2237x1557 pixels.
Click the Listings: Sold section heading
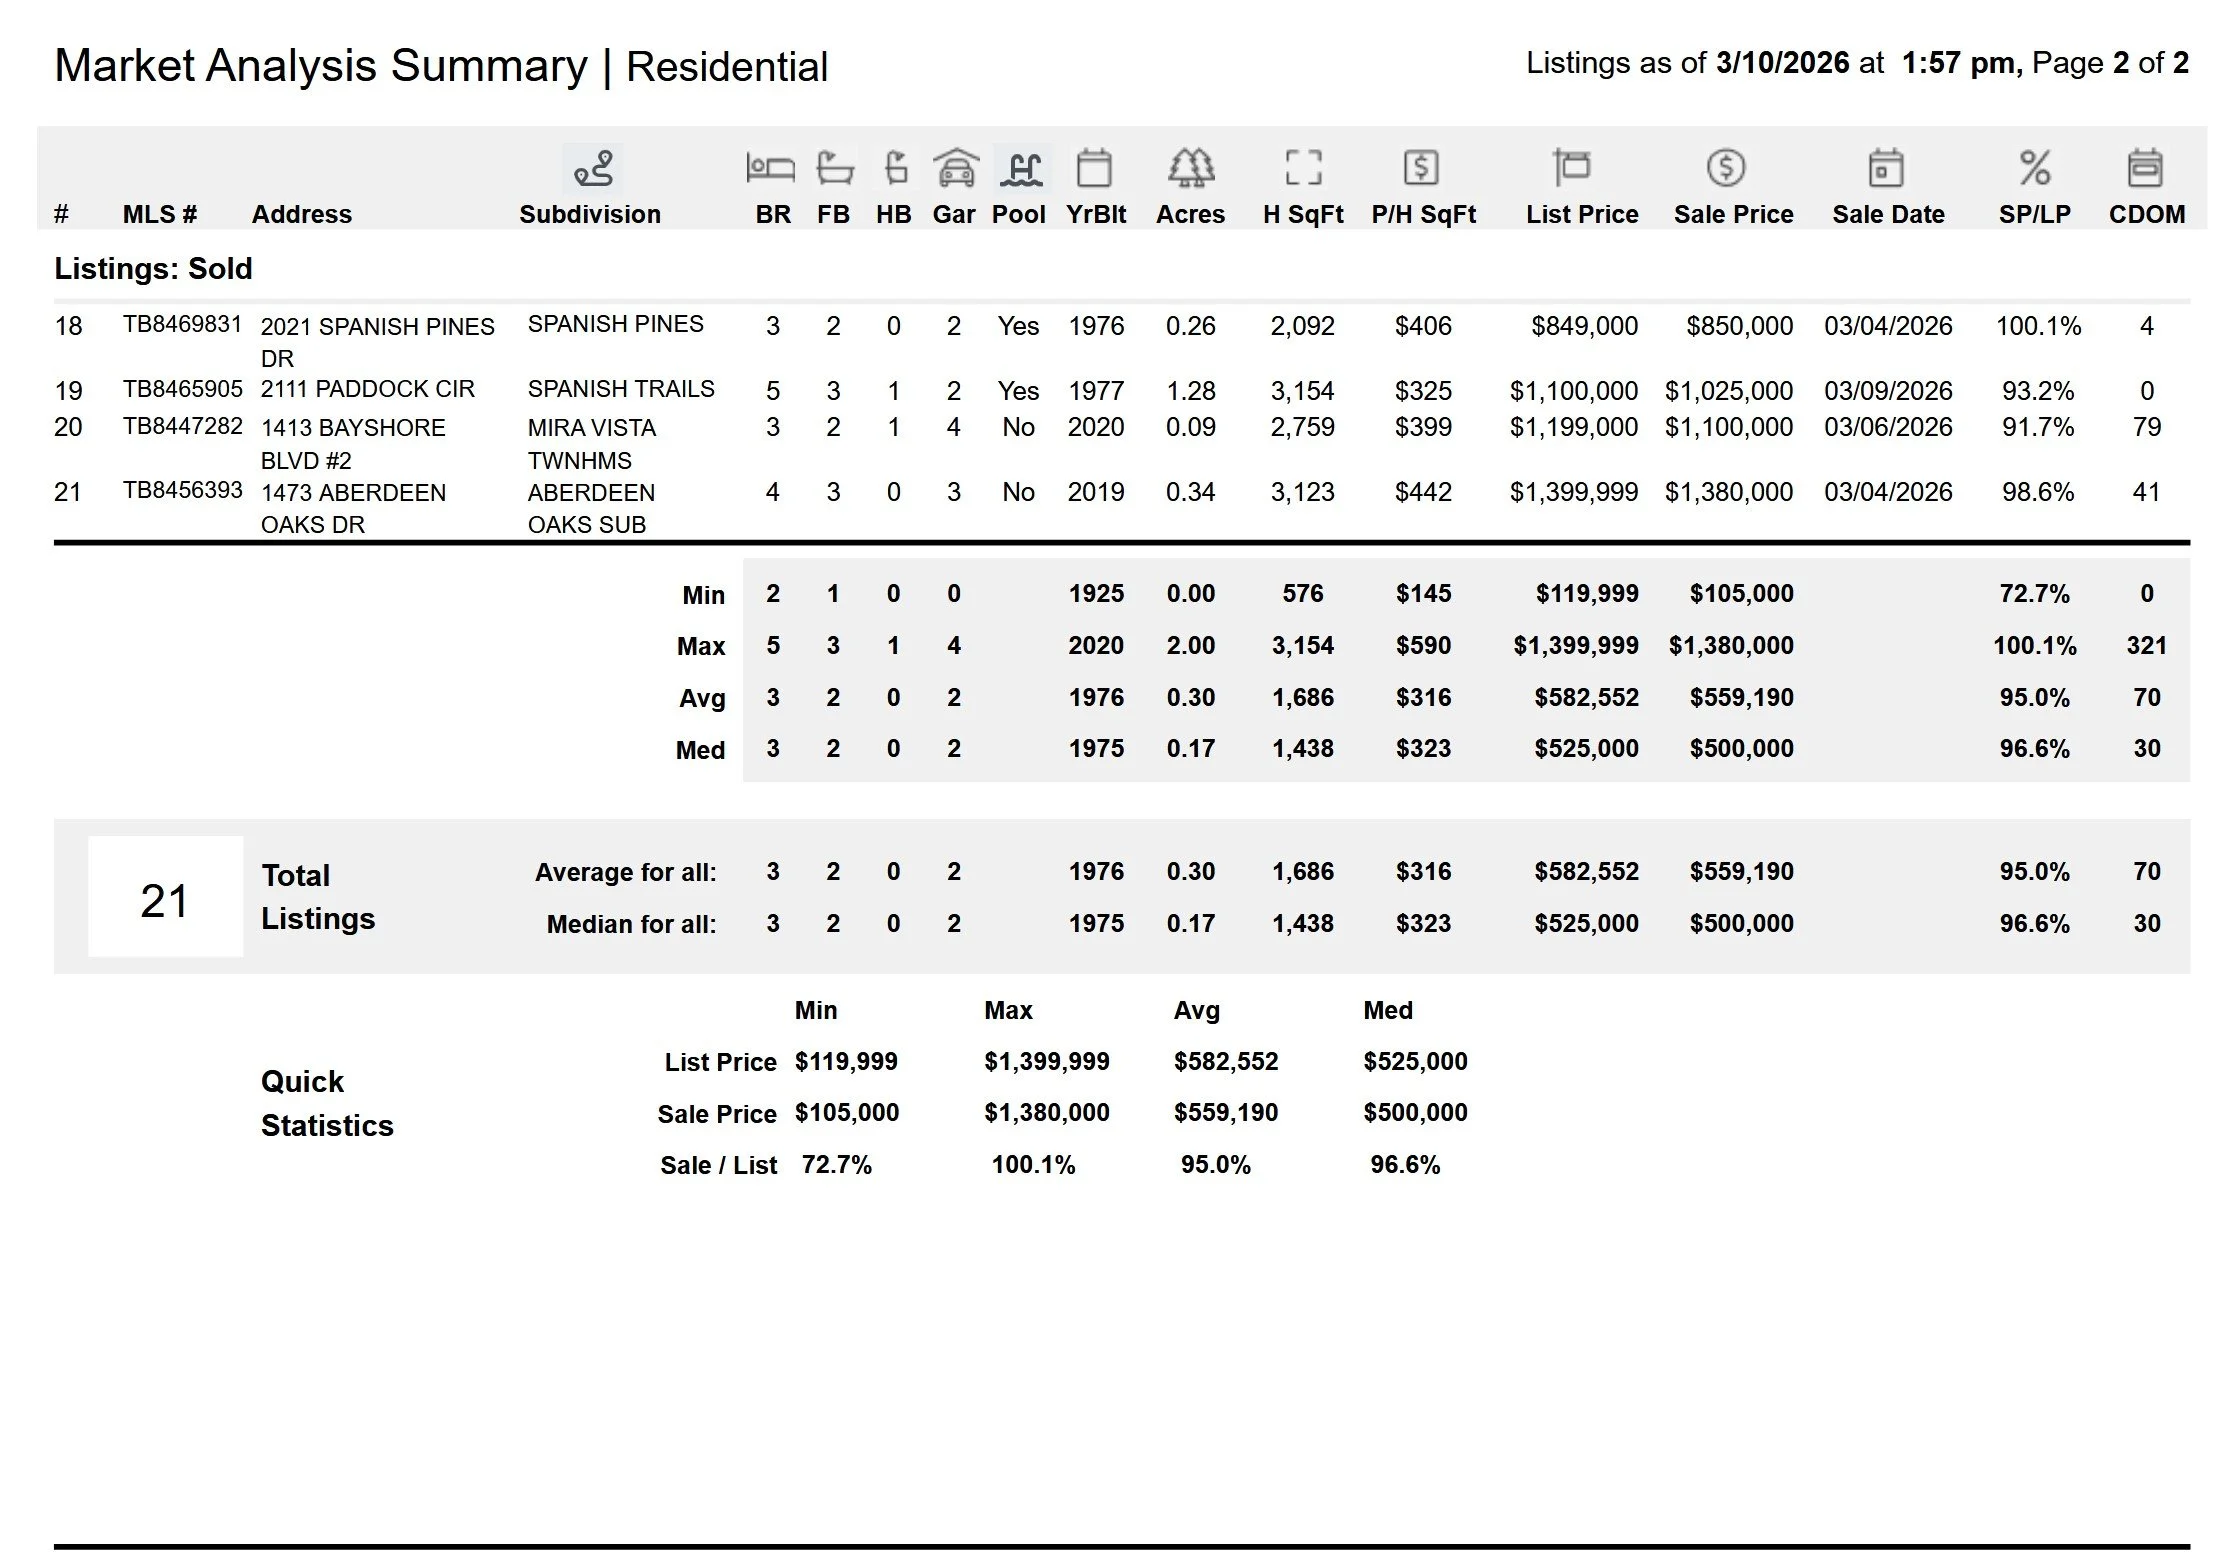(x=153, y=269)
